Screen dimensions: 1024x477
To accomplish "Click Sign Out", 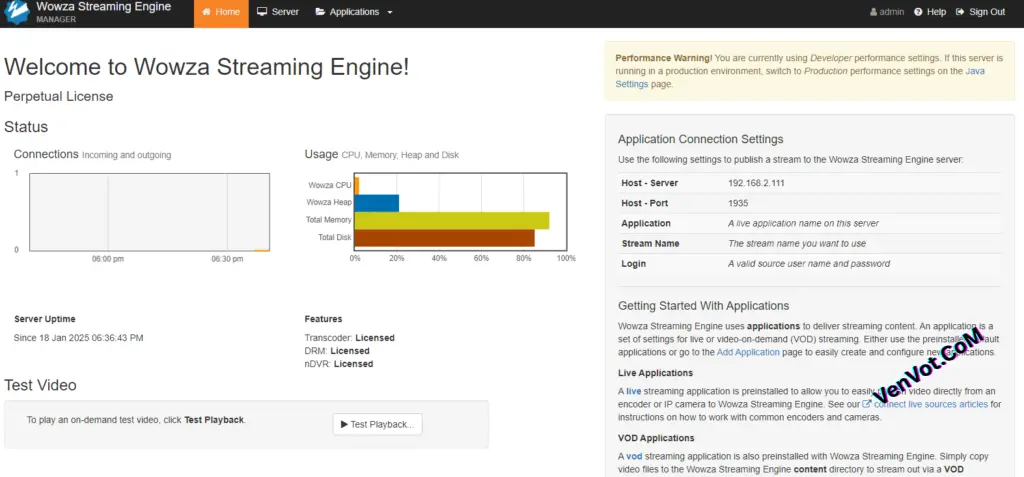I will pos(980,12).
